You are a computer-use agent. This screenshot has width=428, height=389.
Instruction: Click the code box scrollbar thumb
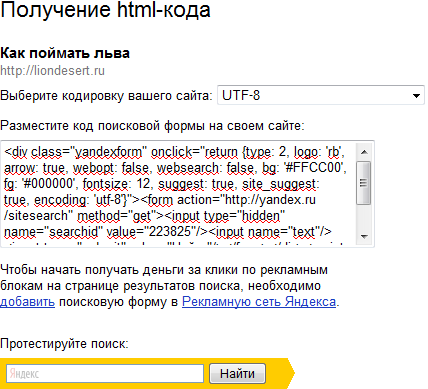[x=364, y=183]
